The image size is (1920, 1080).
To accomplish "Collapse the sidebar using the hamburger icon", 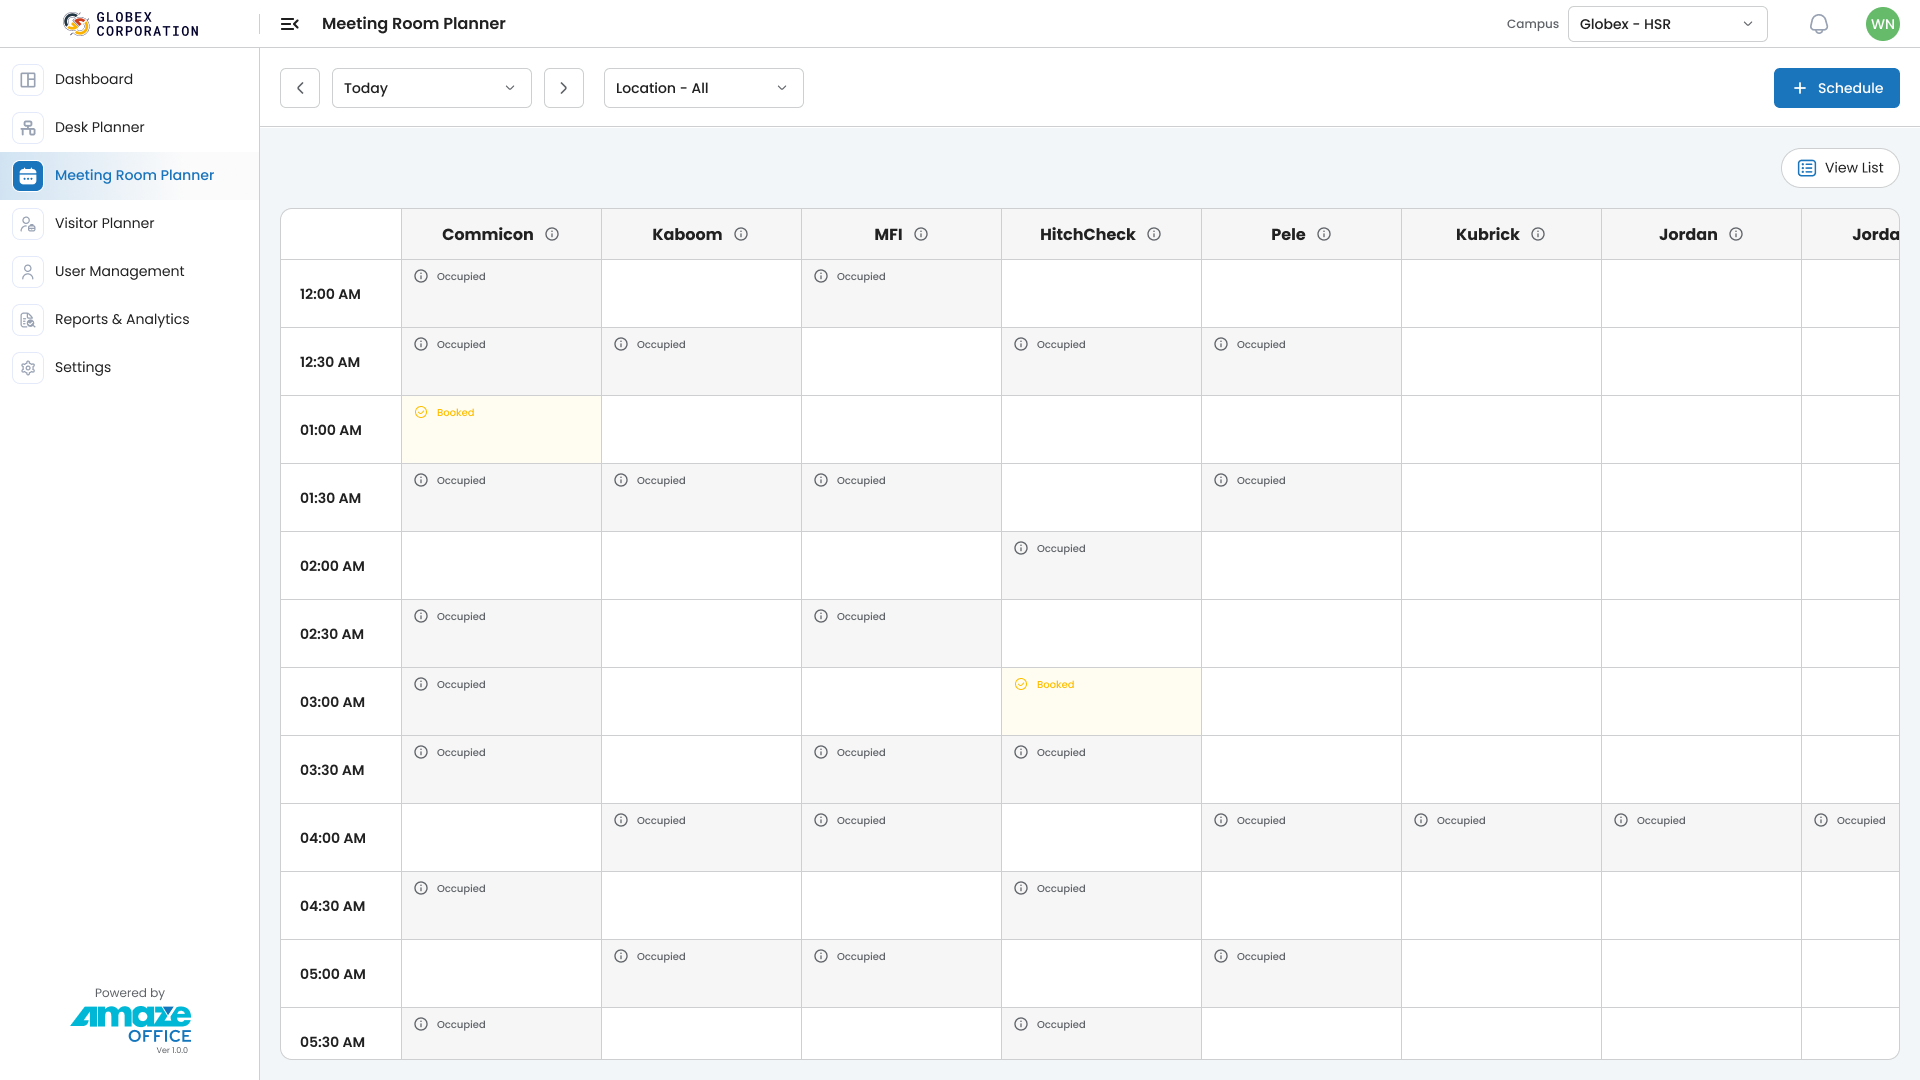I will point(289,23).
